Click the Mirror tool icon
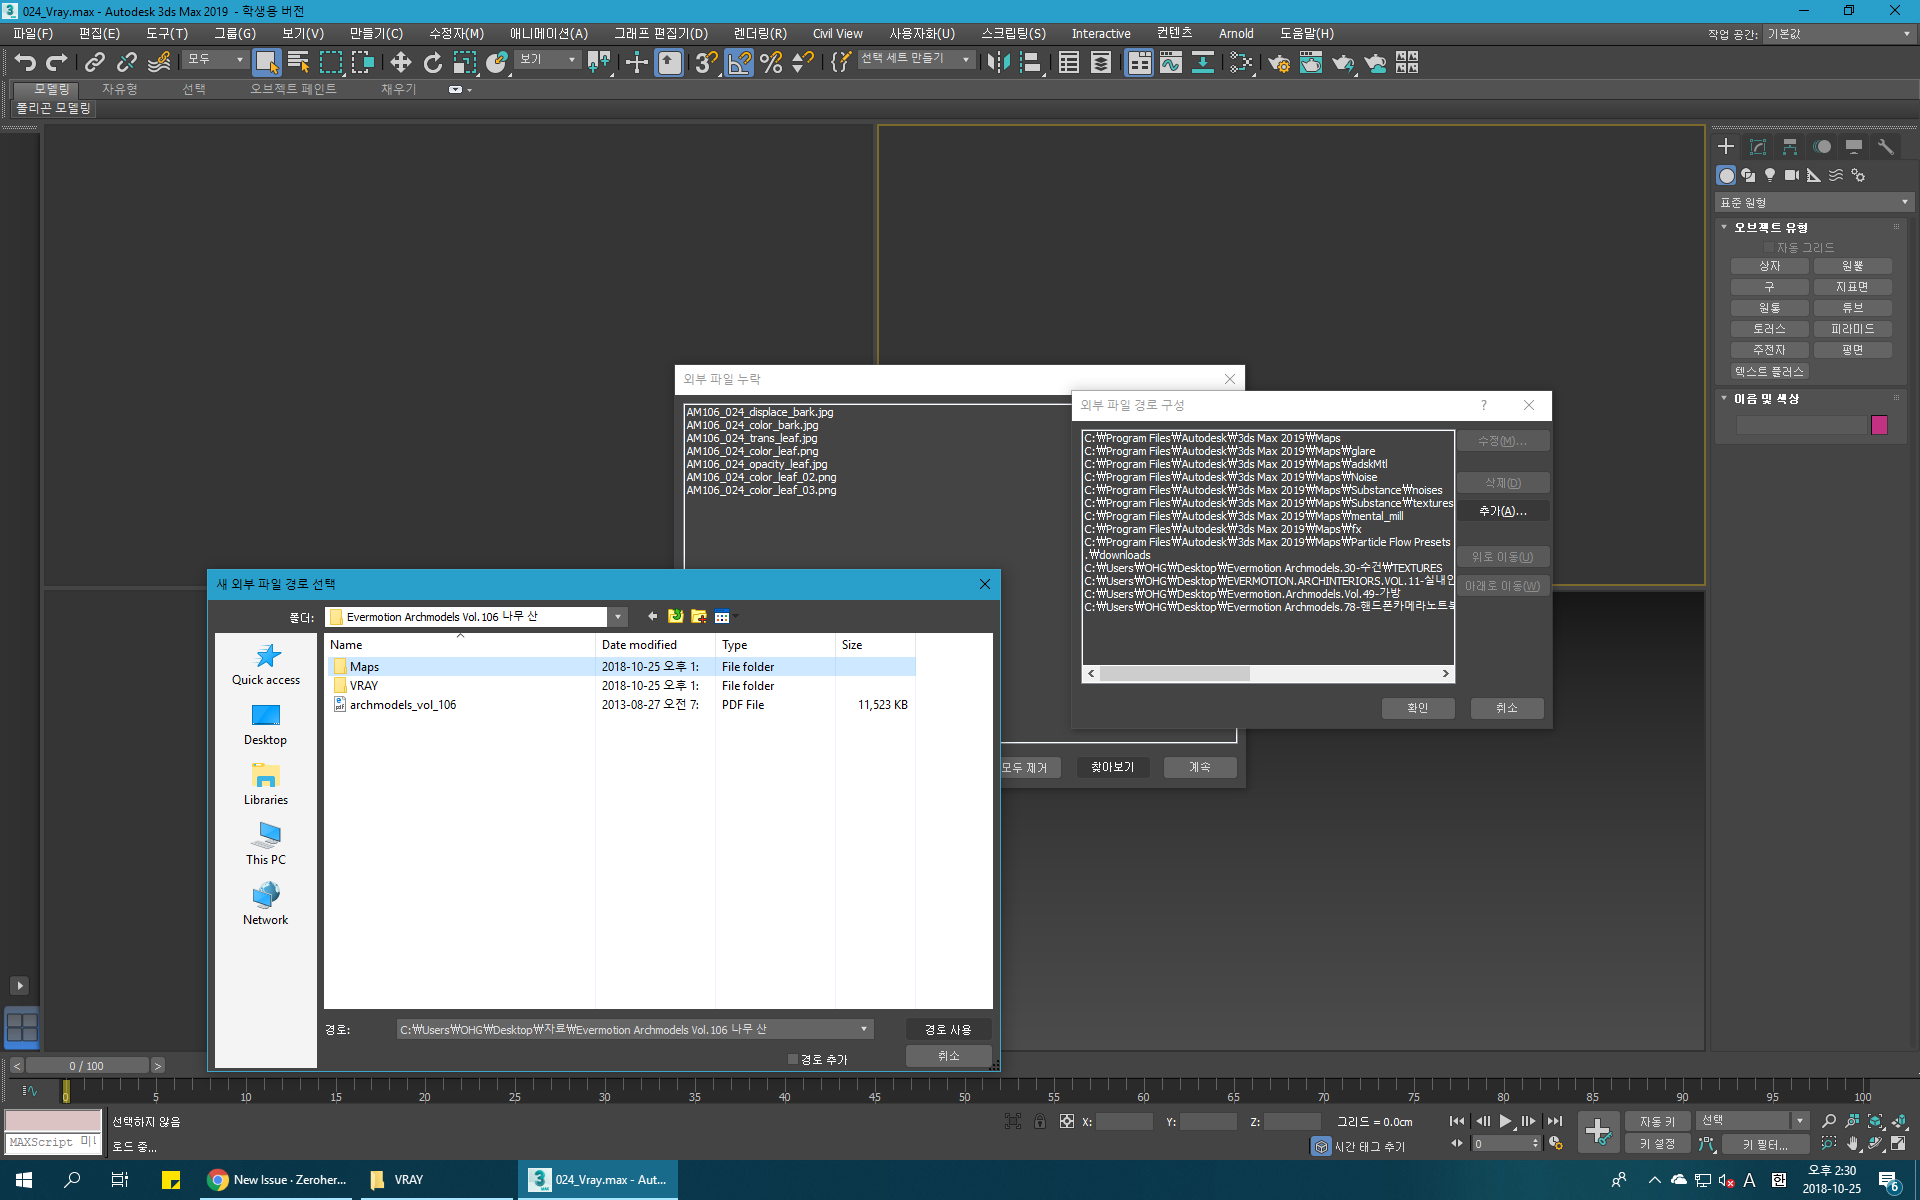 (x=998, y=63)
